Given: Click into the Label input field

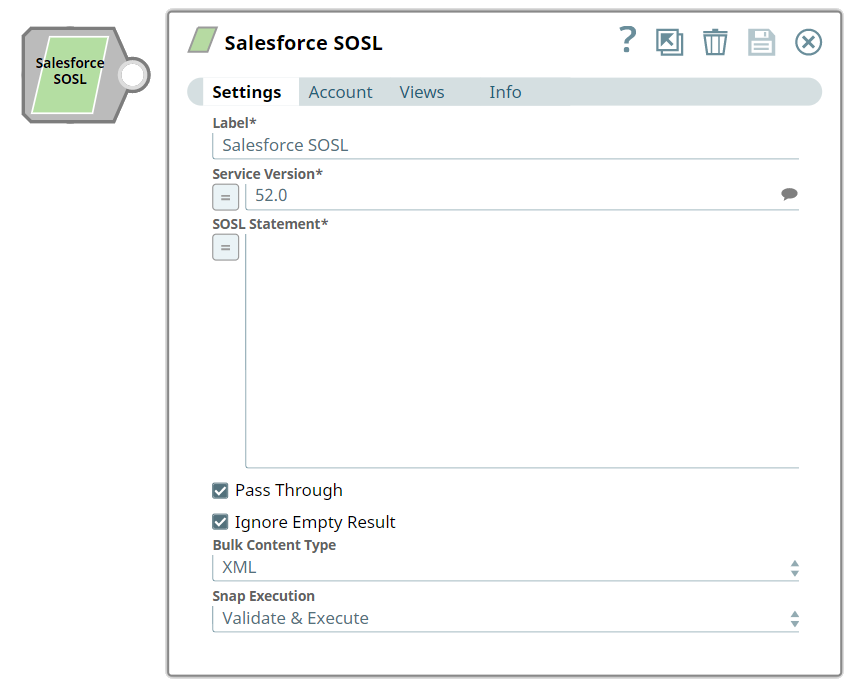Looking at the screenshot, I should point(505,146).
